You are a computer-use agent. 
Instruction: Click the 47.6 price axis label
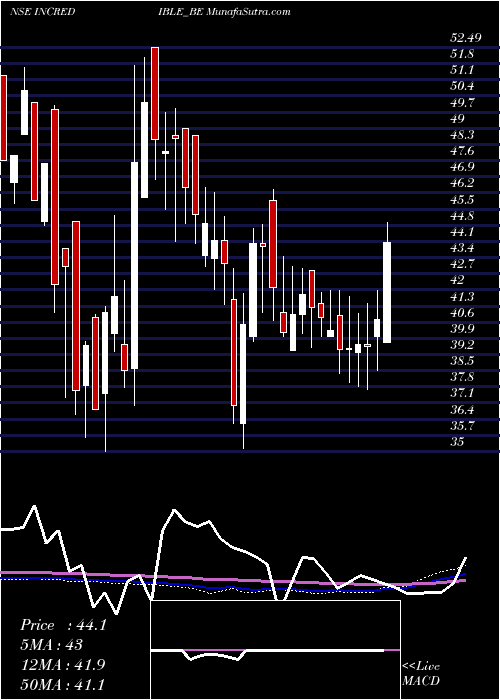pos(462,151)
